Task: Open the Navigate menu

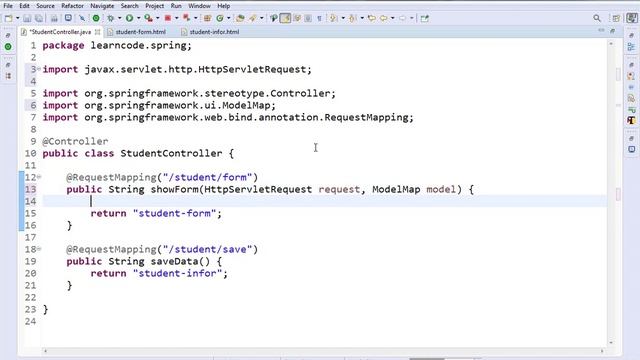Action: [102, 6]
